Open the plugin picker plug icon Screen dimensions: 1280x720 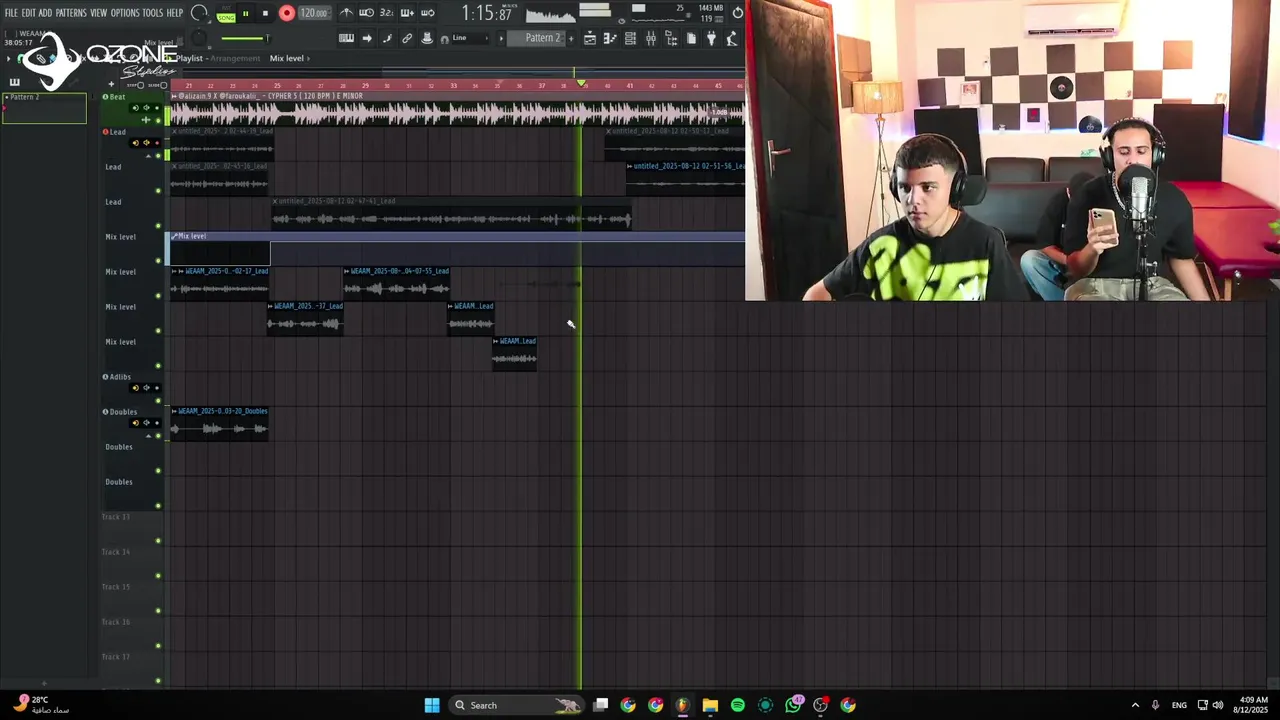pos(711,38)
